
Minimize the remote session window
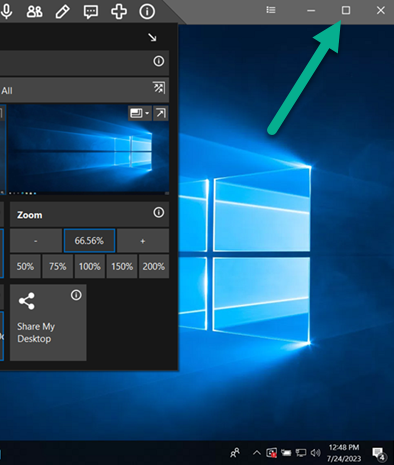[311, 11]
